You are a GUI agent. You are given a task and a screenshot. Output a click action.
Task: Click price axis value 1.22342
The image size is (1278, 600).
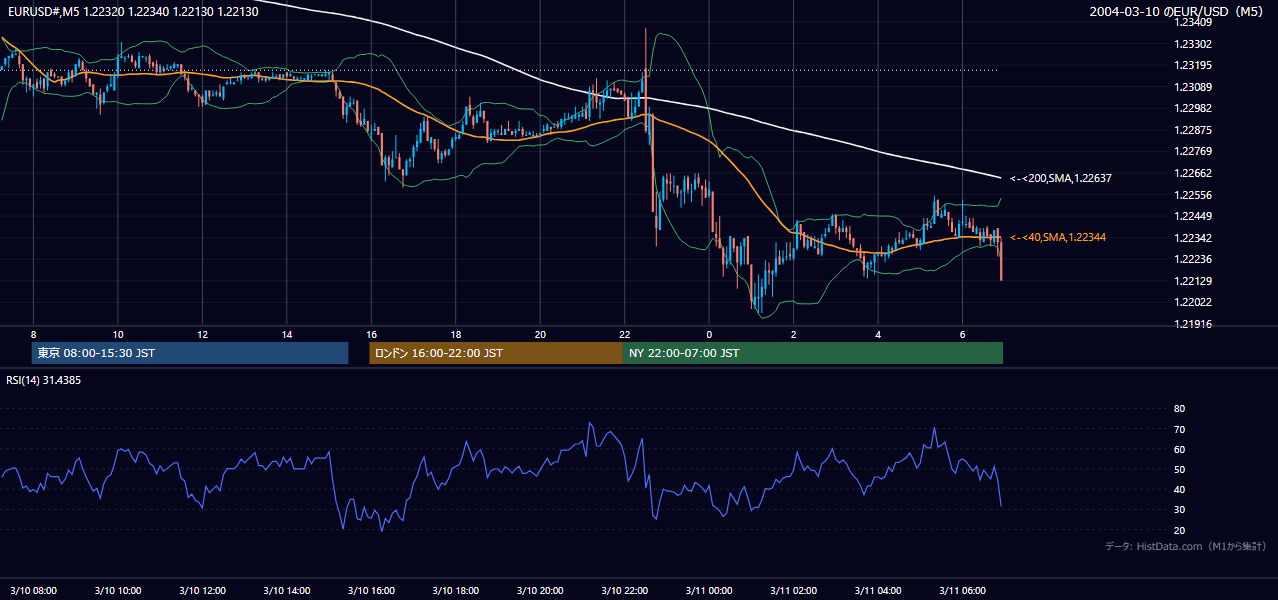1191,237
